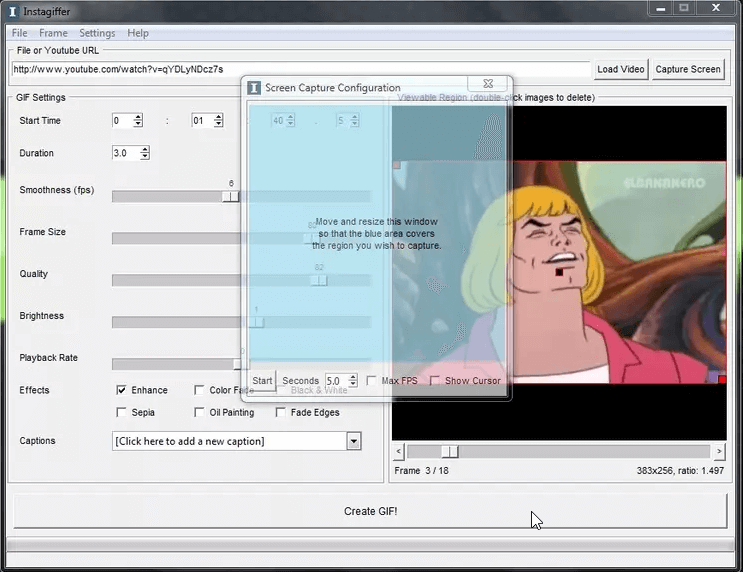The height and width of the screenshot is (572, 743).
Task: Click the '383x256, ratio: 1.497' text
Action: [680, 471]
